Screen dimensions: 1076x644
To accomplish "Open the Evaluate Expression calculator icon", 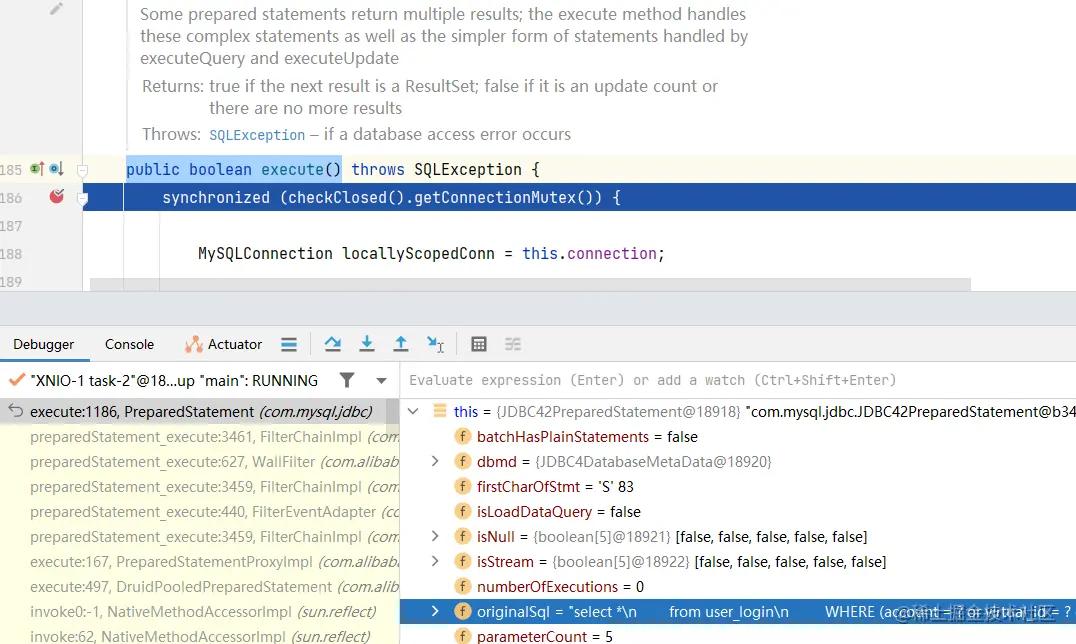I will click(479, 344).
